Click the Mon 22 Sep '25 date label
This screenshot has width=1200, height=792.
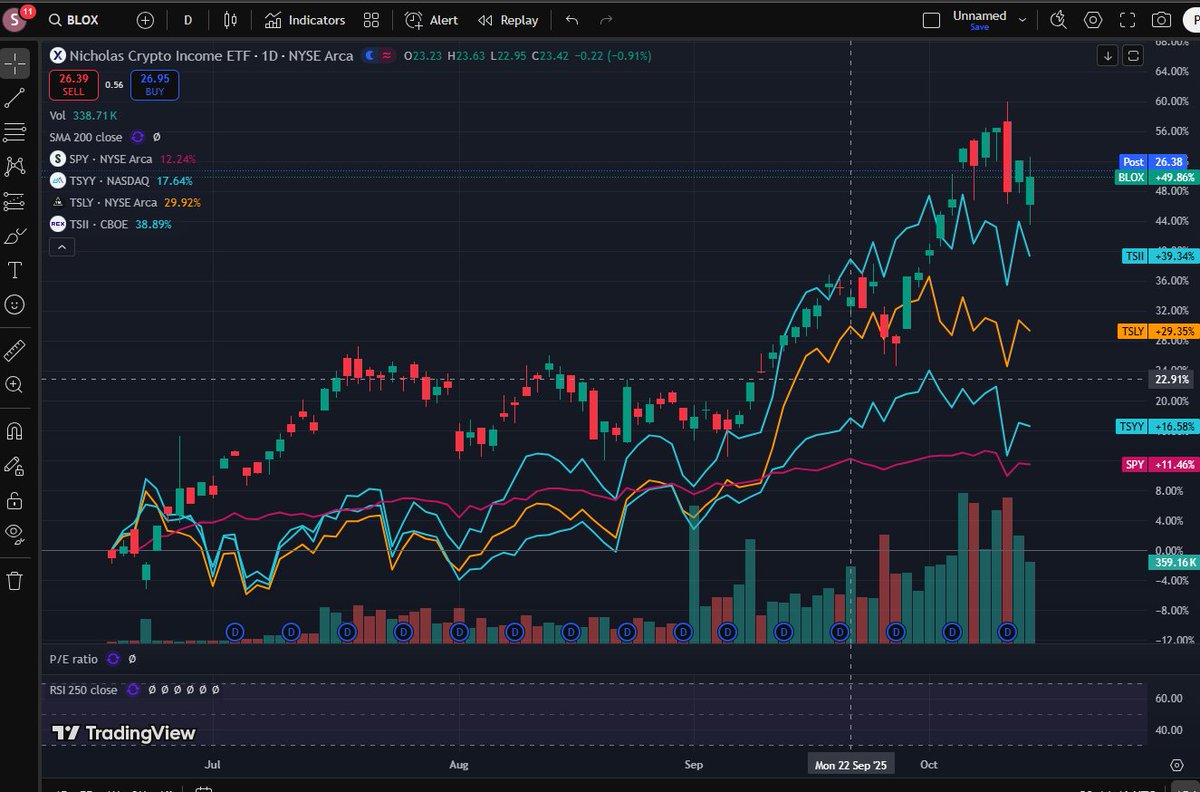point(851,765)
